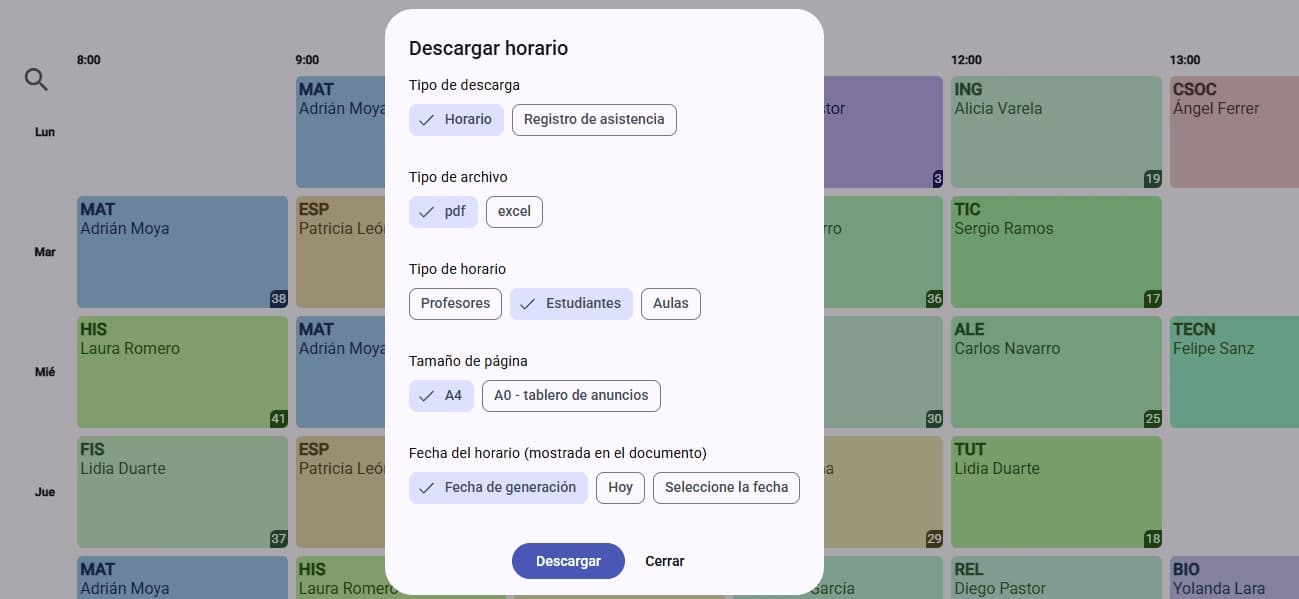Image resolution: width=1299 pixels, height=599 pixels.
Task: Toggle the Estudiantes schedule type chip
Action: 571,304
